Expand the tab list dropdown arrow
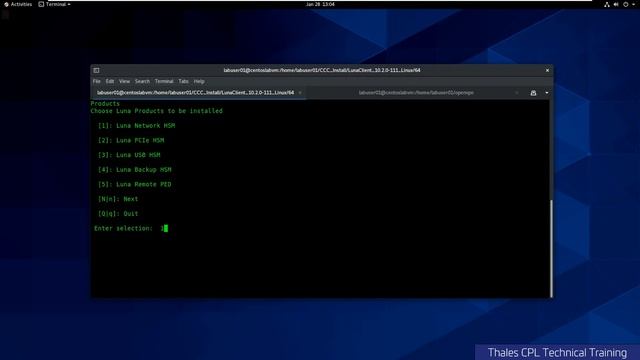This screenshot has width=640, height=360. (547, 93)
